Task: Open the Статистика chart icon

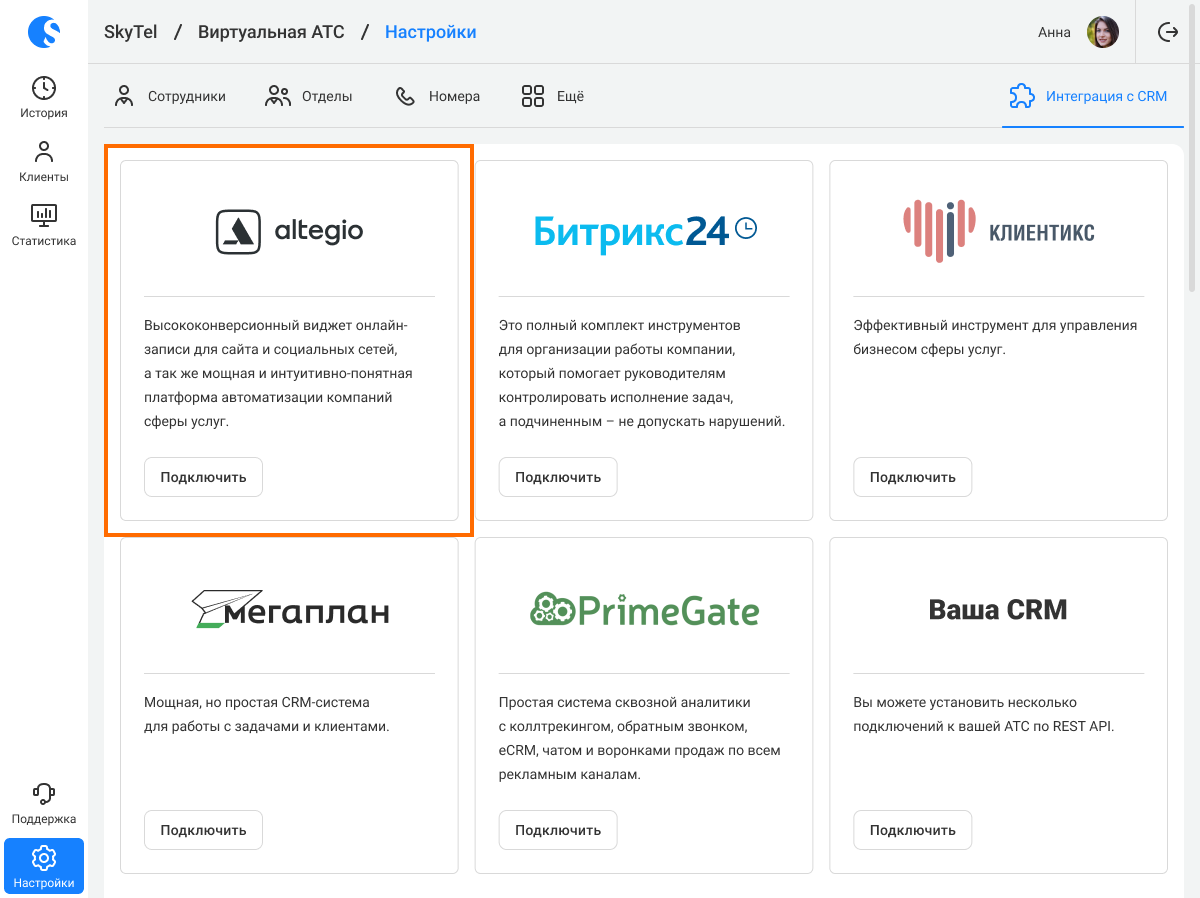Action: [x=44, y=215]
